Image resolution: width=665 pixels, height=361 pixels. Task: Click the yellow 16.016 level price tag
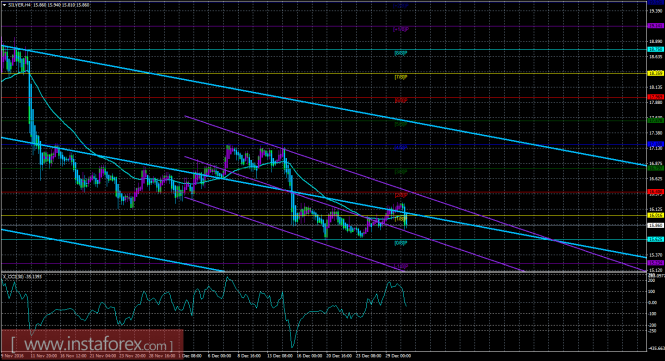[655, 215]
